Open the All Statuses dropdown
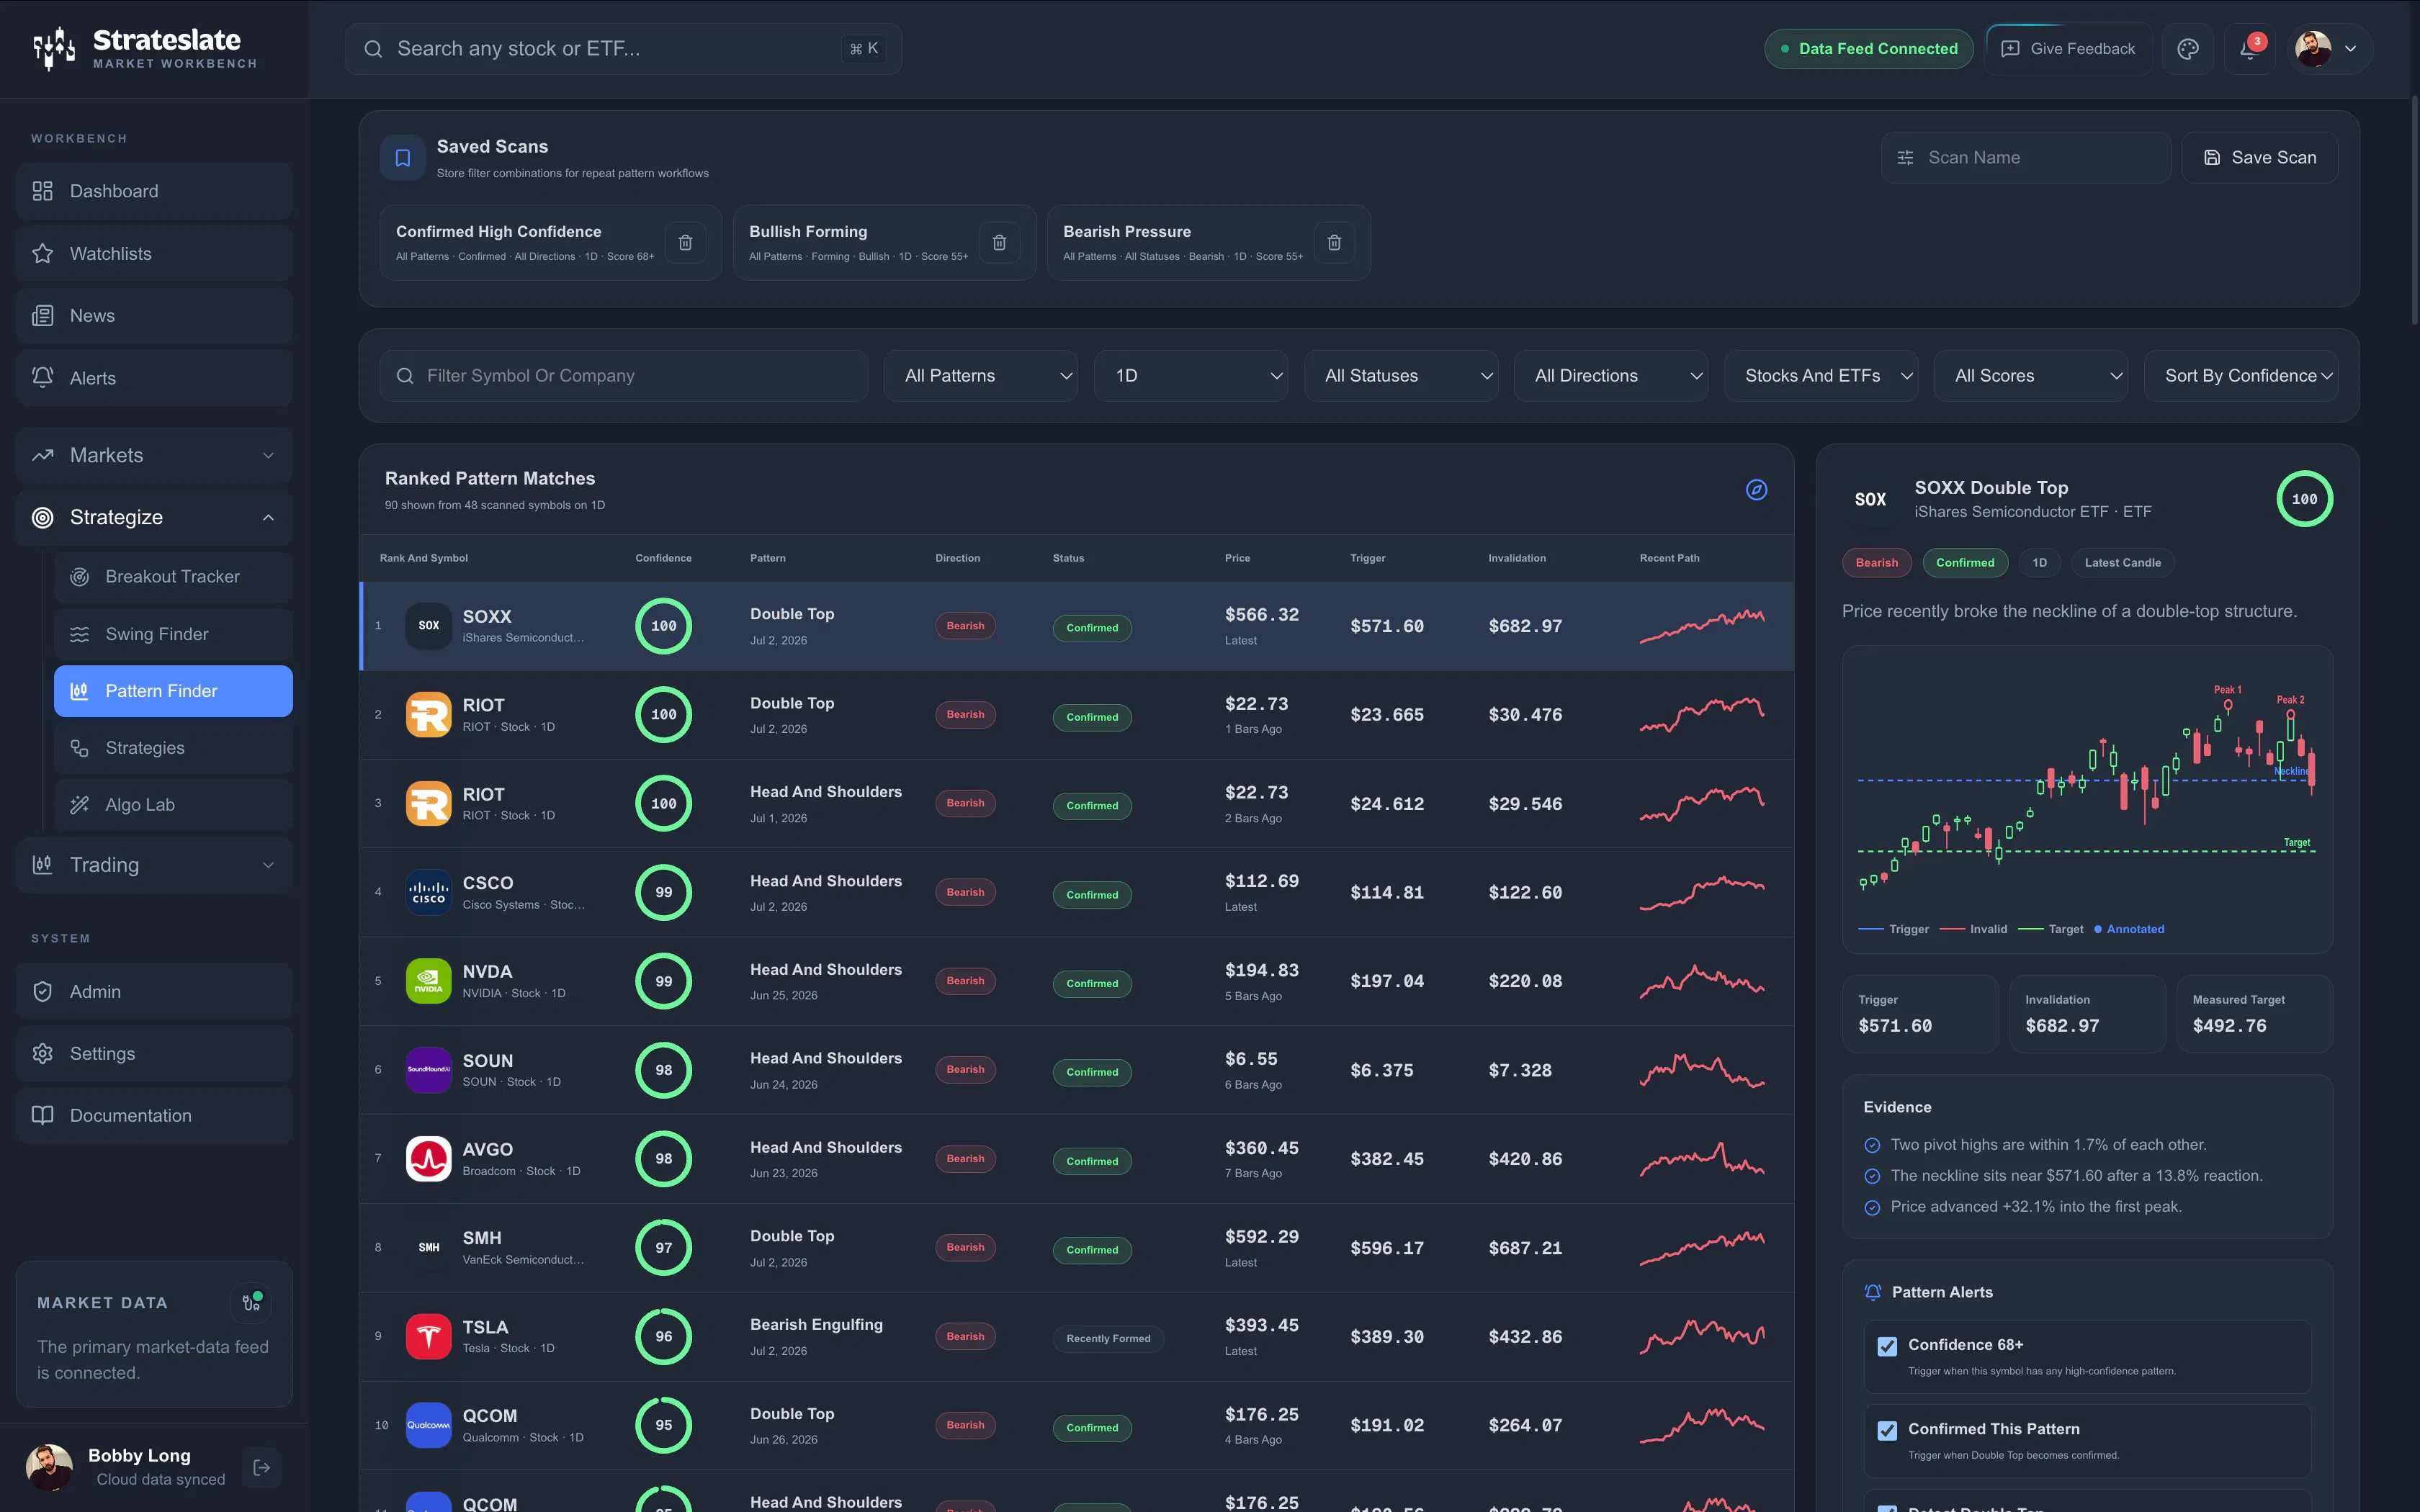The height and width of the screenshot is (1512, 2420). [x=1401, y=376]
